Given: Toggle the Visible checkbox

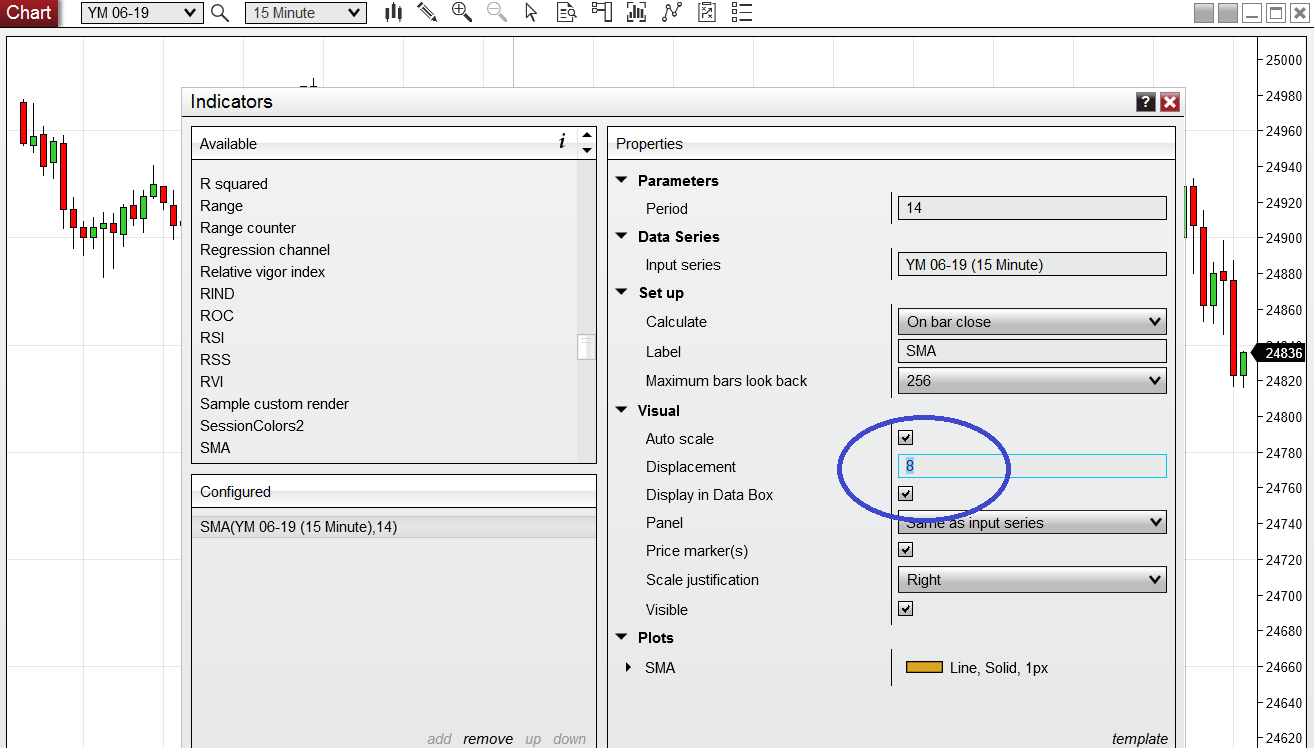Looking at the screenshot, I should point(906,609).
